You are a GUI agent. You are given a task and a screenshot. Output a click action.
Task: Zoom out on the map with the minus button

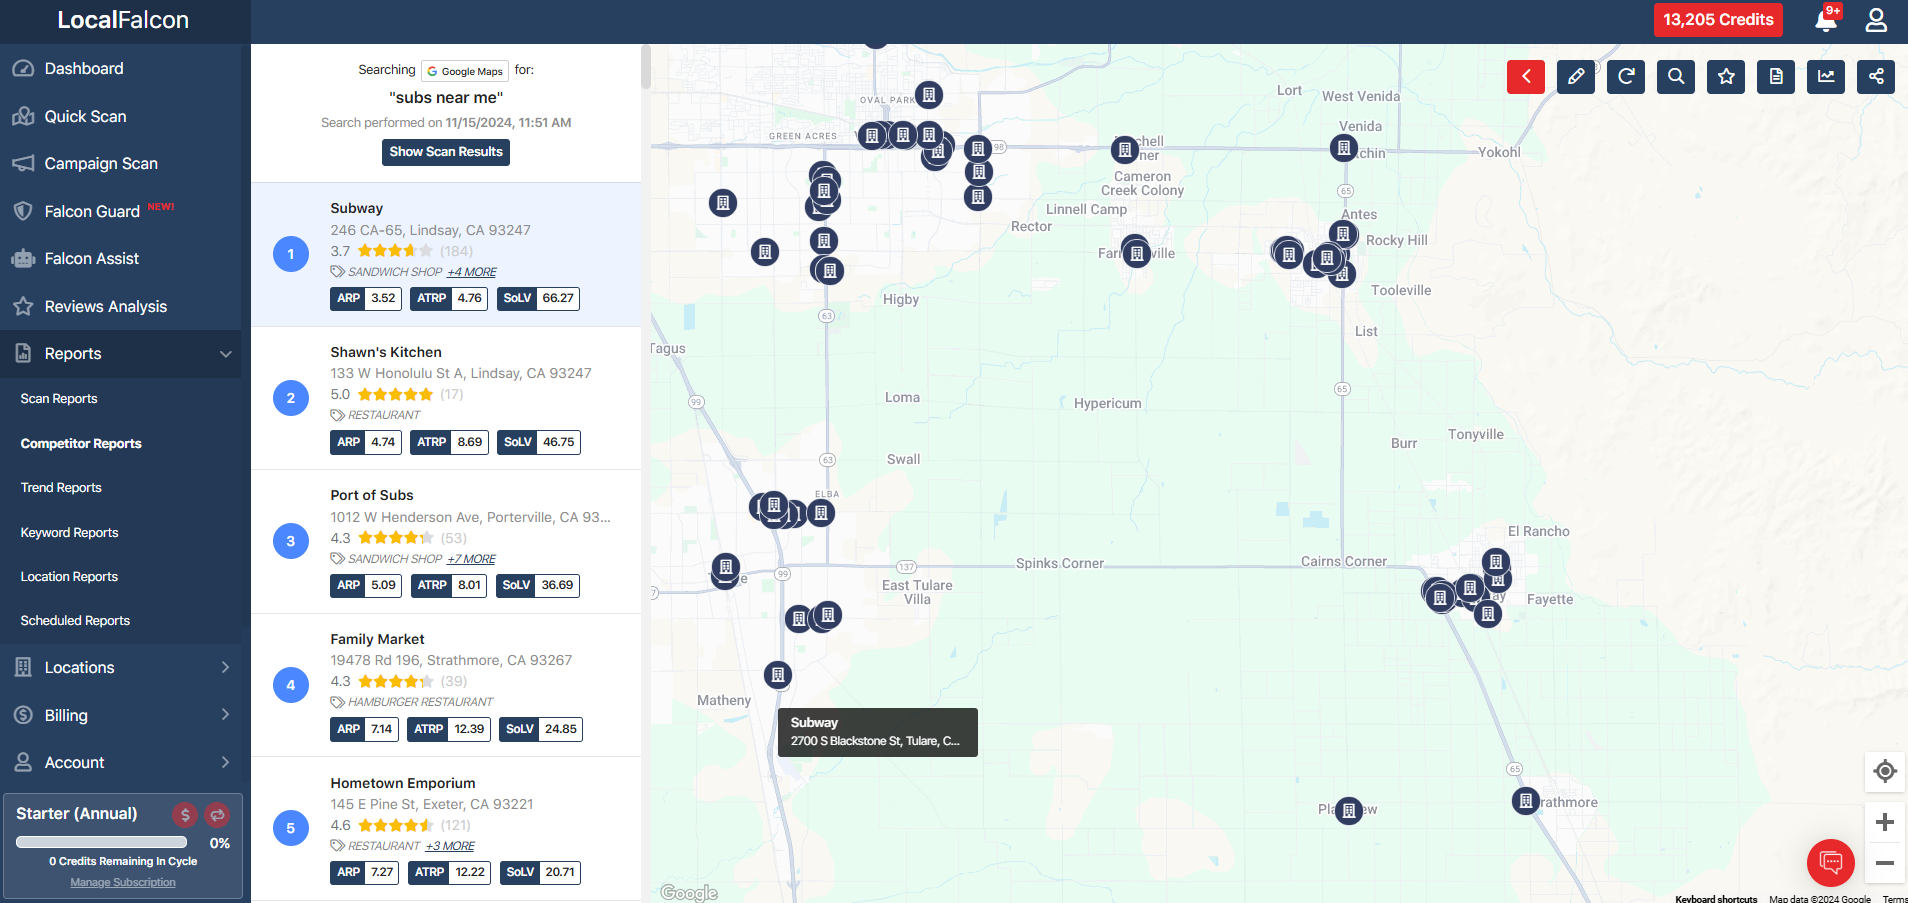click(1885, 863)
